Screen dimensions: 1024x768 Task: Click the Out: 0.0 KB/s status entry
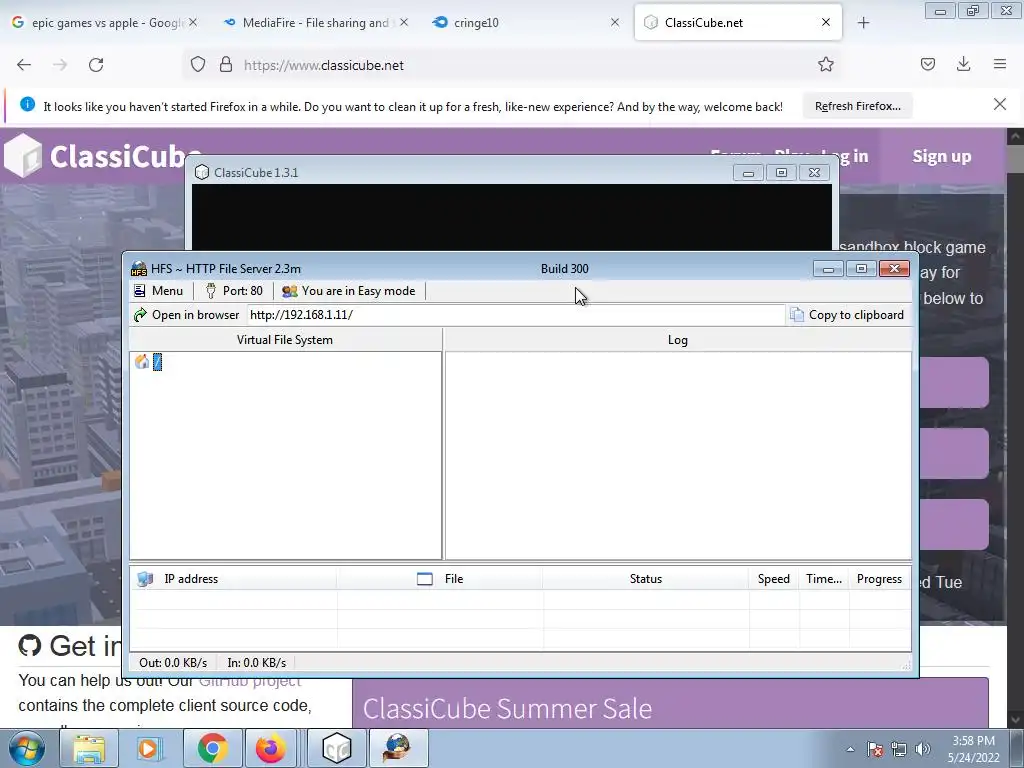(173, 662)
